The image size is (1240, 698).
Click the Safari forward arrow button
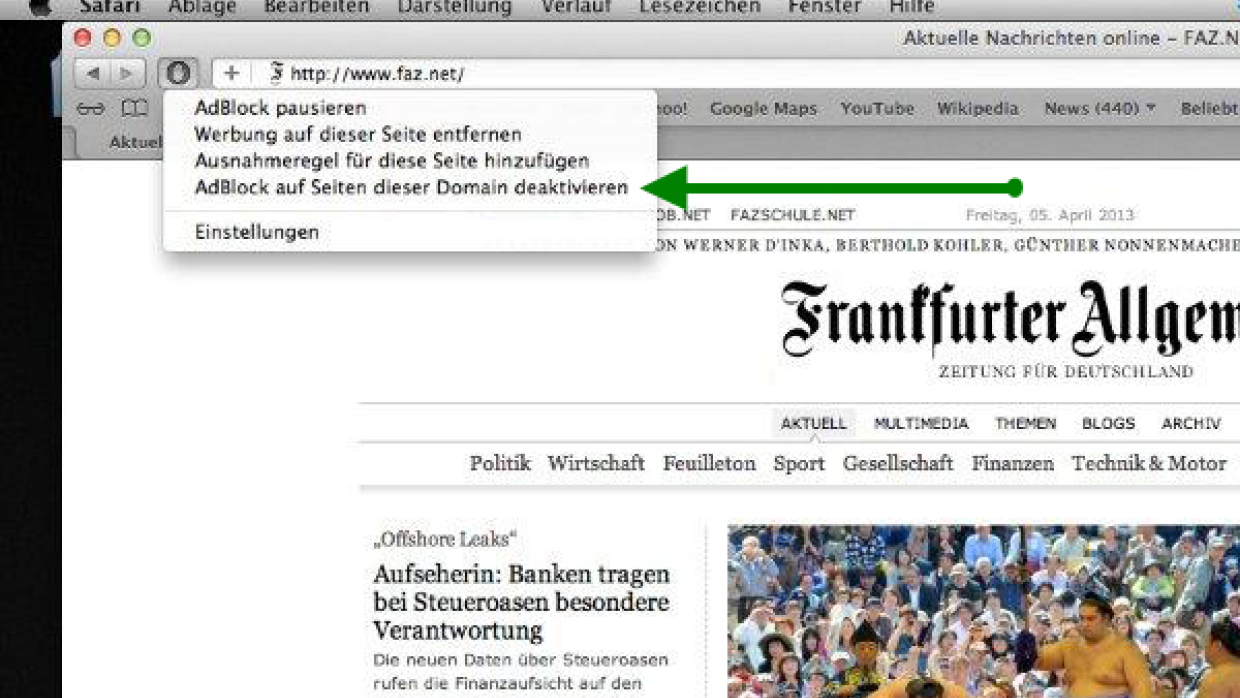(127, 73)
